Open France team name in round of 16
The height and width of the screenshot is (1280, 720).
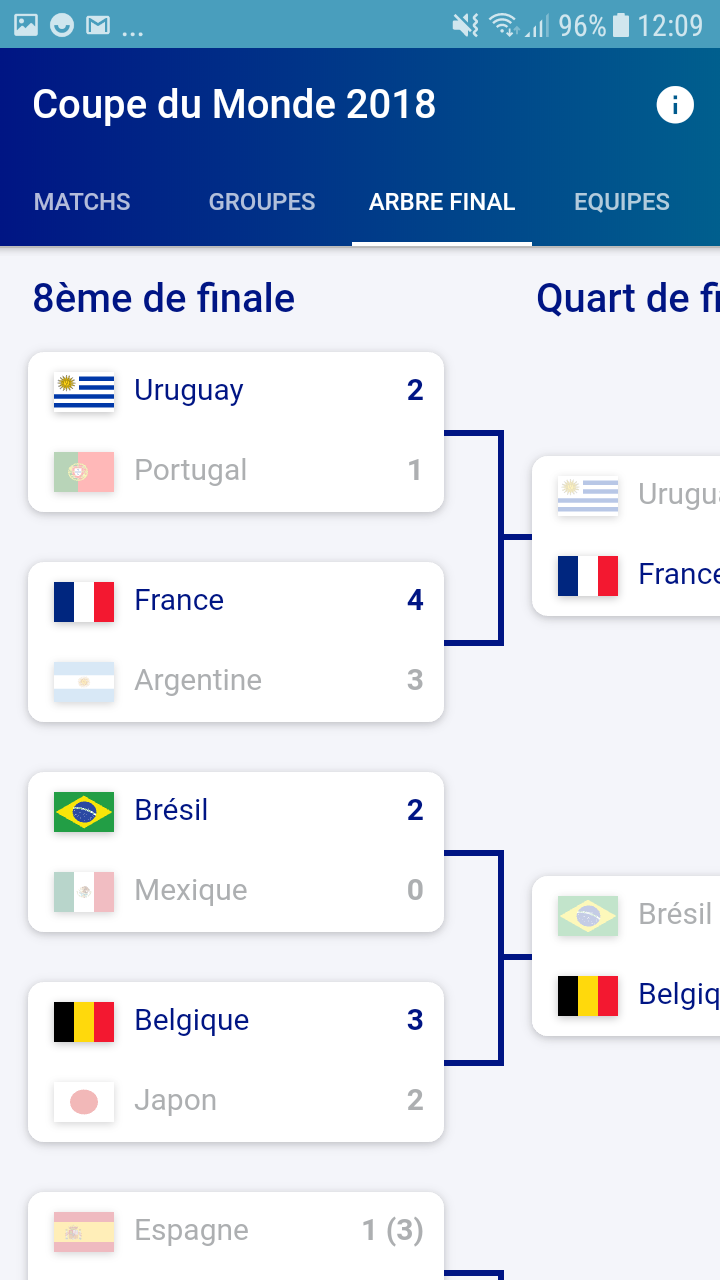pos(179,600)
